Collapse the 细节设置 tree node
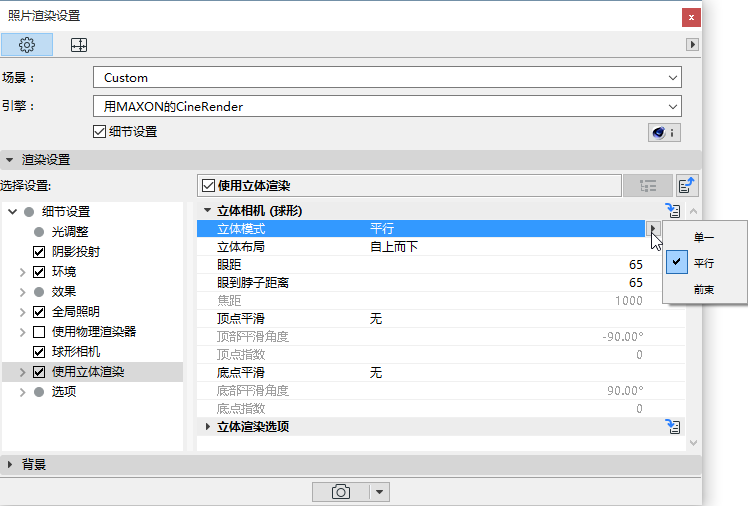 pos(13,211)
